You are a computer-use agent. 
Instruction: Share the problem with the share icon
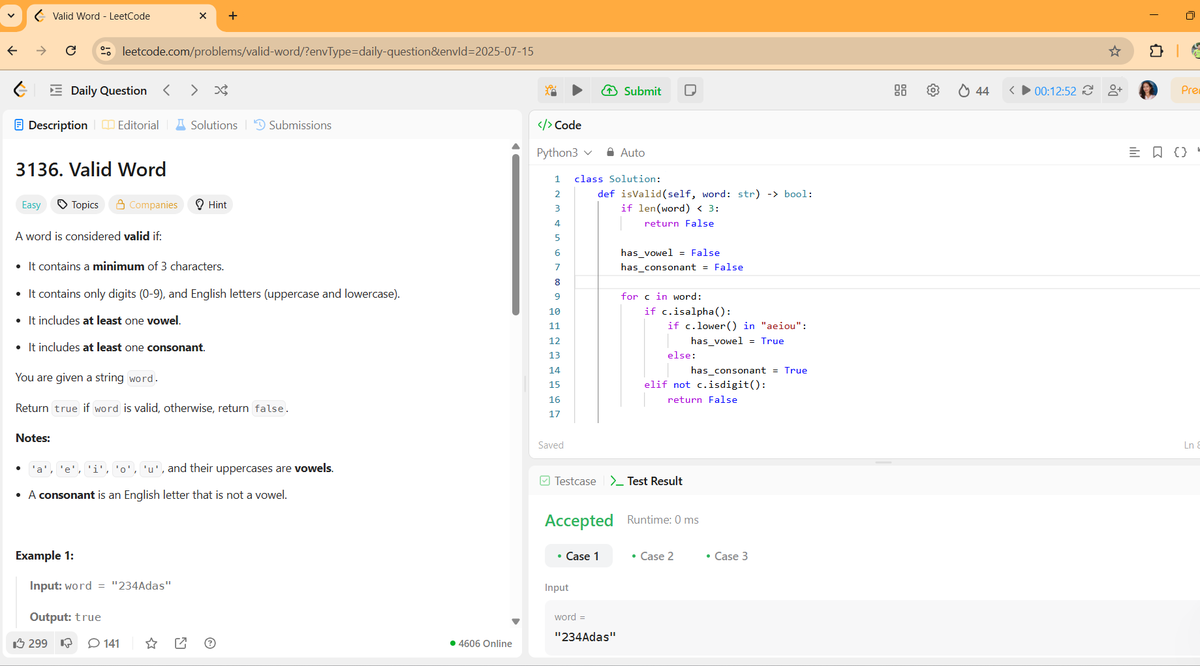181,643
